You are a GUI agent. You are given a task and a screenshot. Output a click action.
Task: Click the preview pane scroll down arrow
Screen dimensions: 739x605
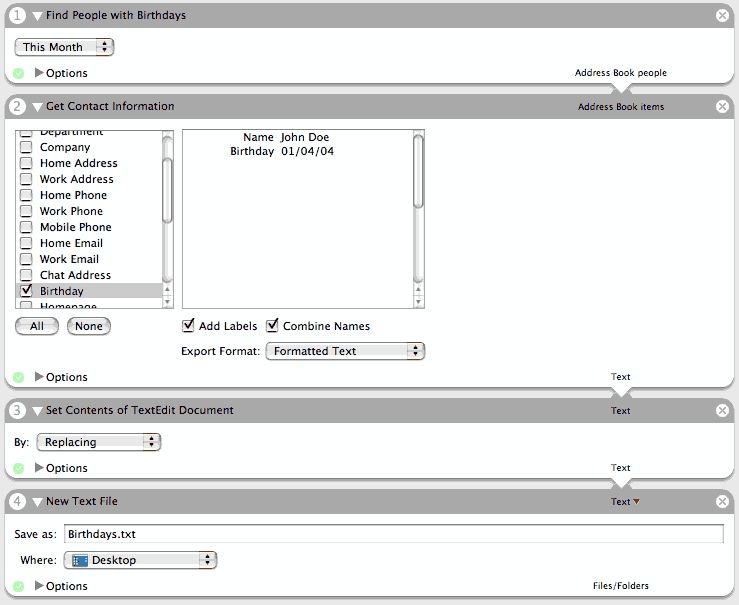(418, 301)
